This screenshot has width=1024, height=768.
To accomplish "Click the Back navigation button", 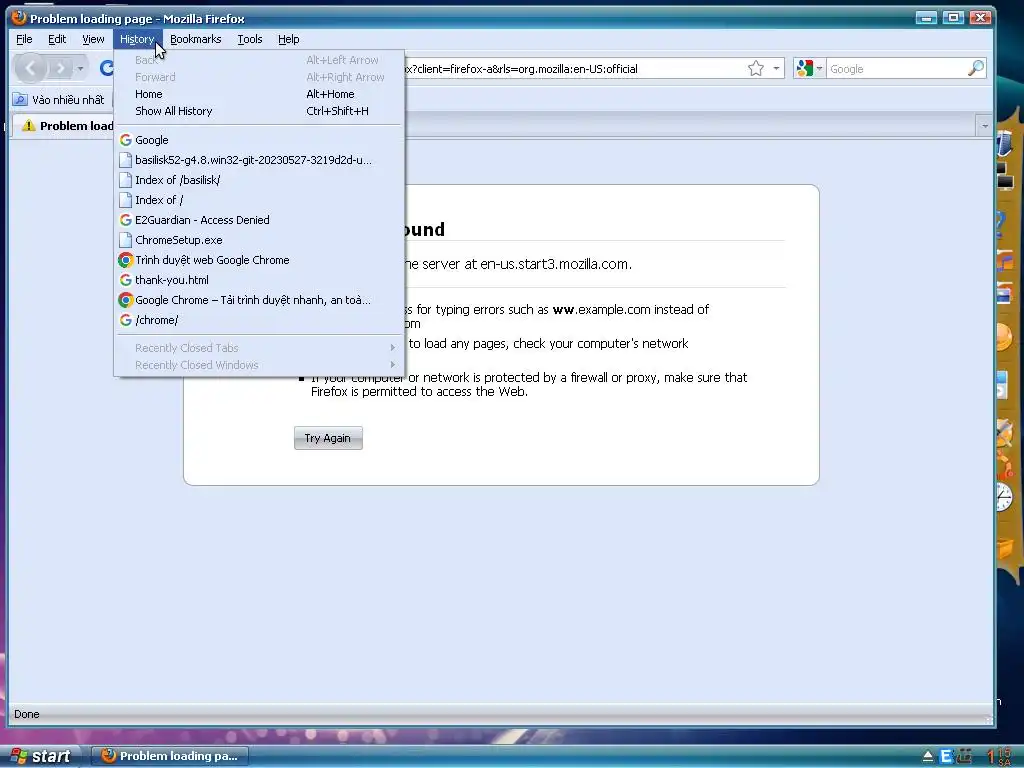I will (x=30, y=68).
